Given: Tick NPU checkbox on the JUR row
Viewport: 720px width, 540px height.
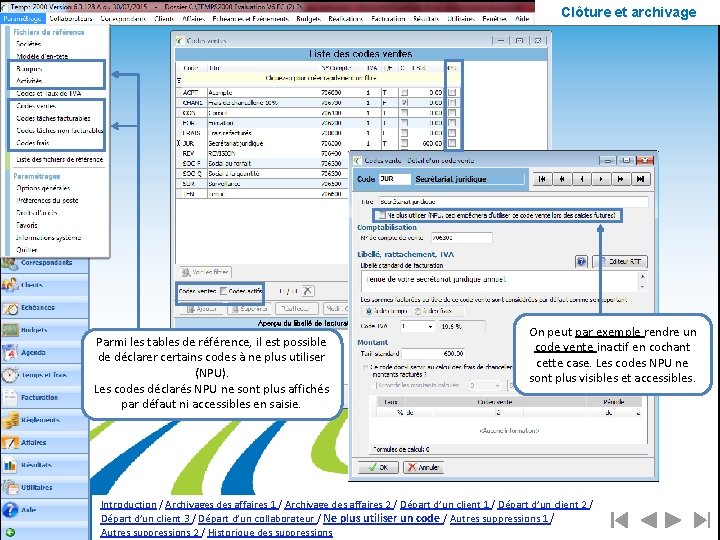Looking at the screenshot, I should (x=452, y=143).
